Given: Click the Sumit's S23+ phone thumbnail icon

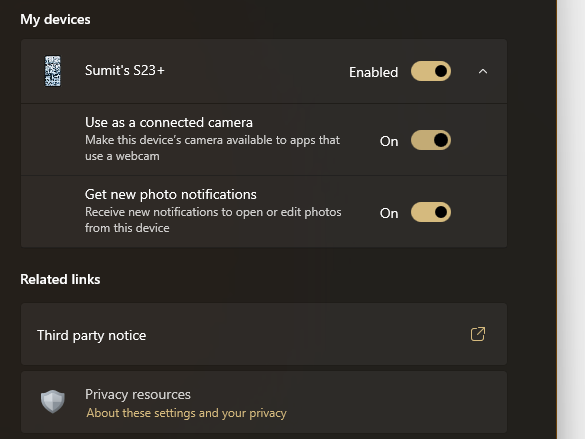Looking at the screenshot, I should coord(53,71).
